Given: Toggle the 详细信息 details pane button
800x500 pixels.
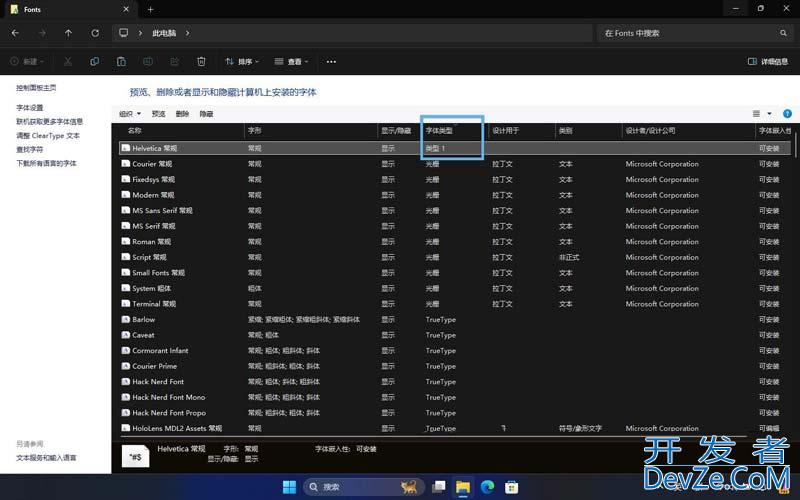Looking at the screenshot, I should 767,62.
